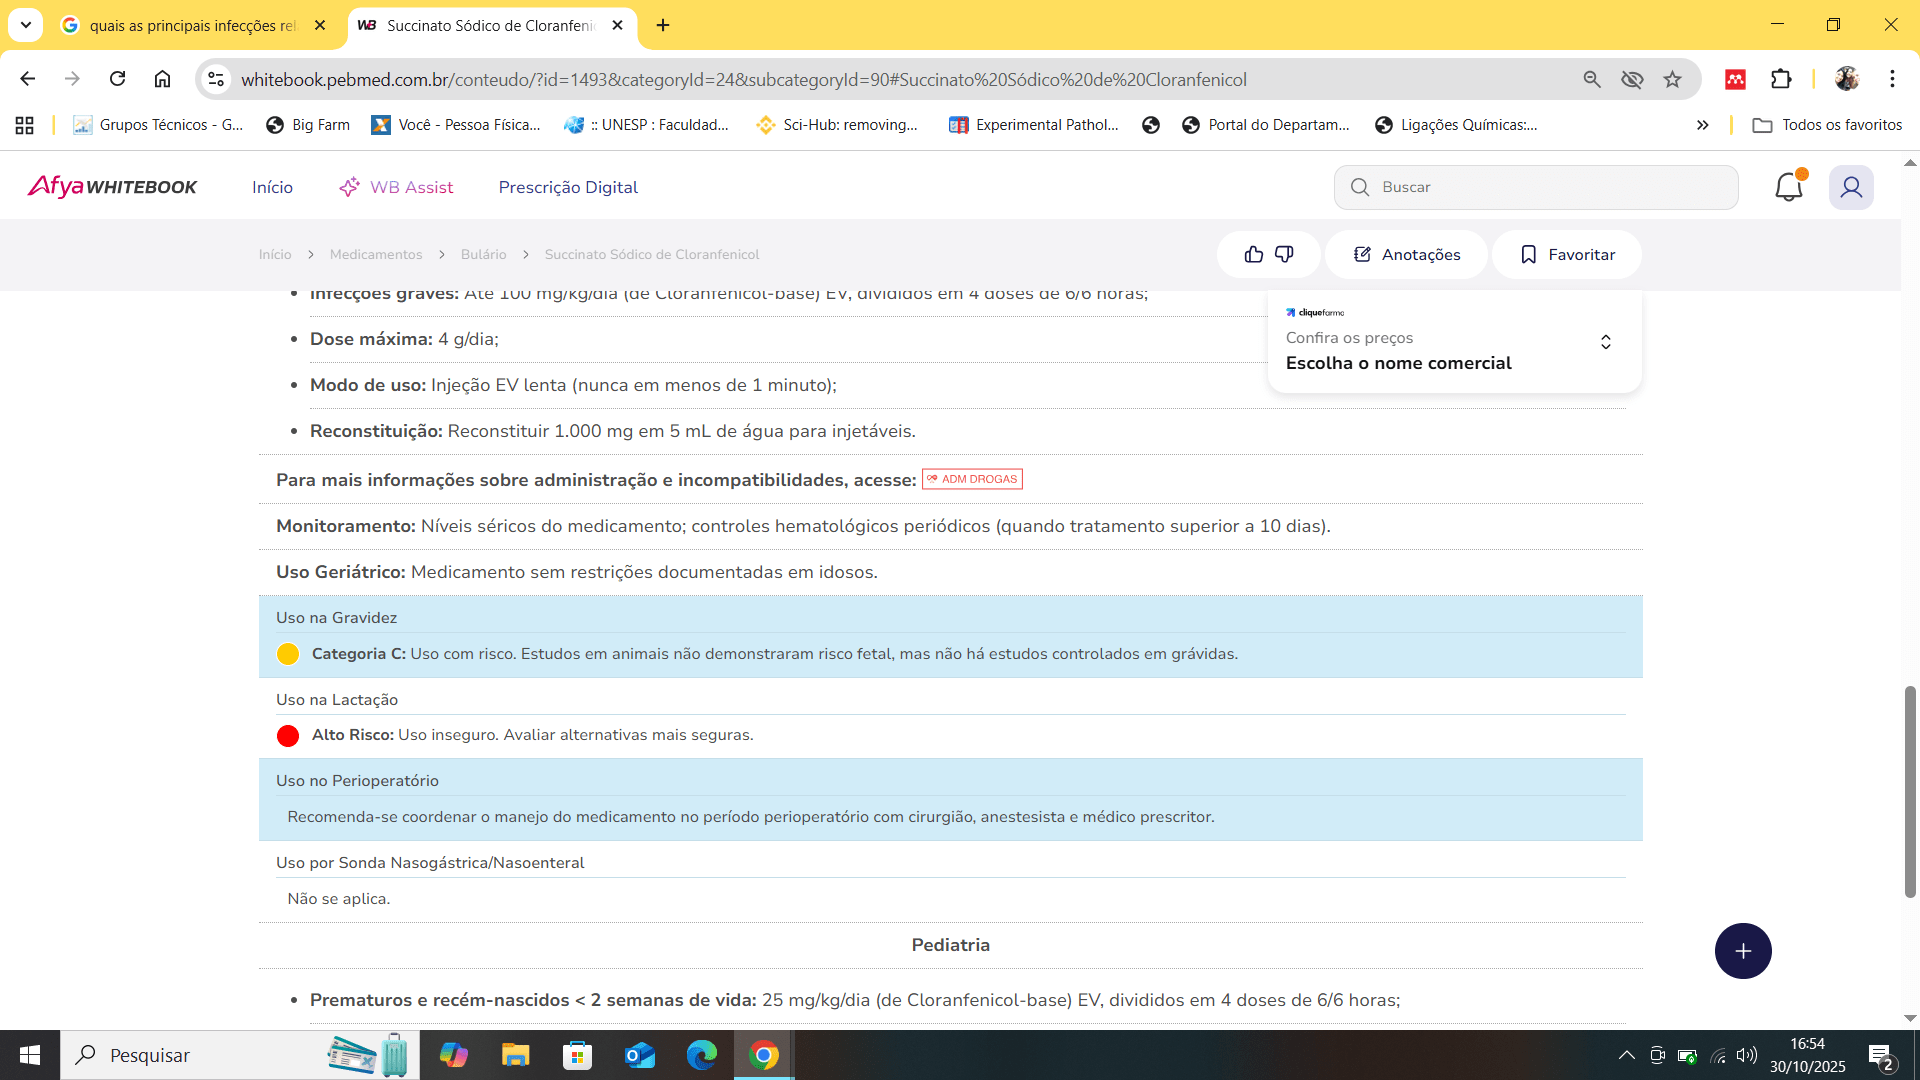The width and height of the screenshot is (1920, 1080).
Task: Expand the commercial name price selector
Action: point(1605,342)
